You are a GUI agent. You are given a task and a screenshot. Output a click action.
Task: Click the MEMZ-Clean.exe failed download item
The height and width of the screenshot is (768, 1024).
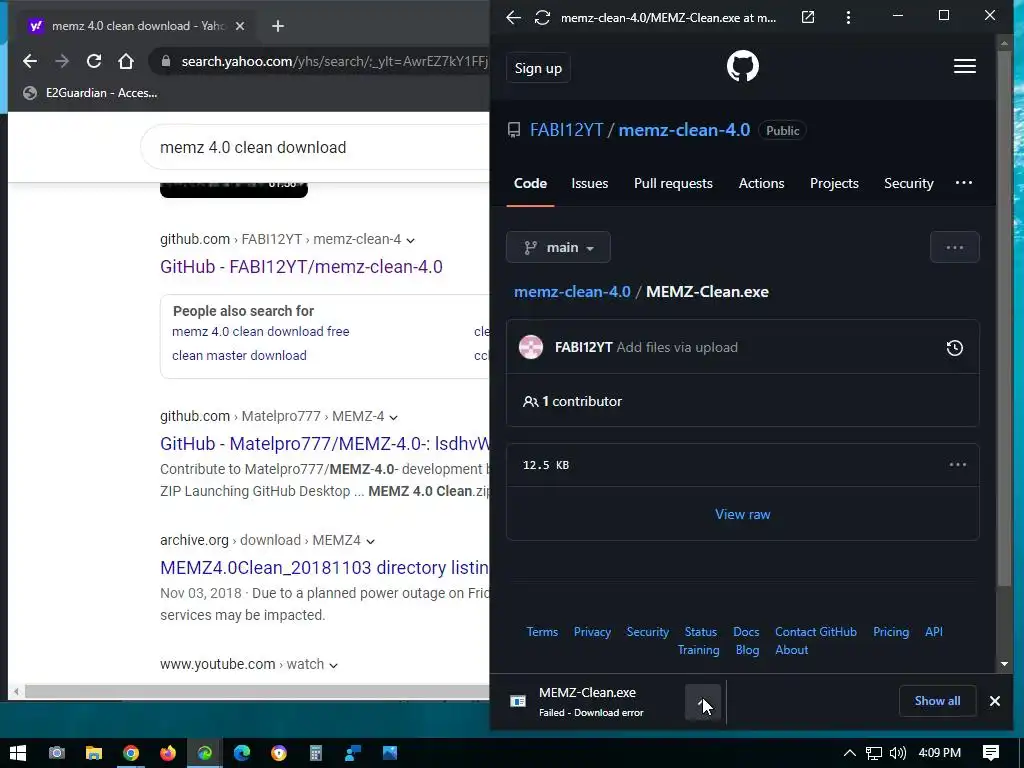tap(590, 701)
